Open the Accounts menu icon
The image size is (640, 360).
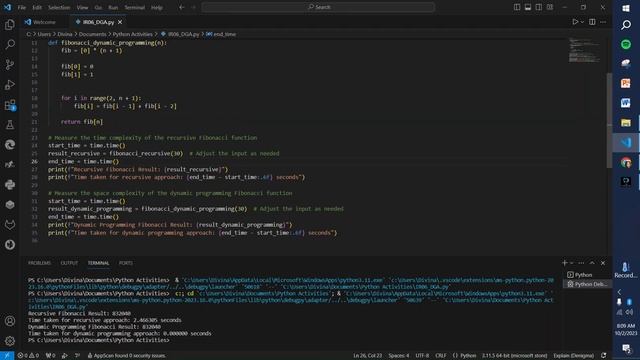click(10, 321)
